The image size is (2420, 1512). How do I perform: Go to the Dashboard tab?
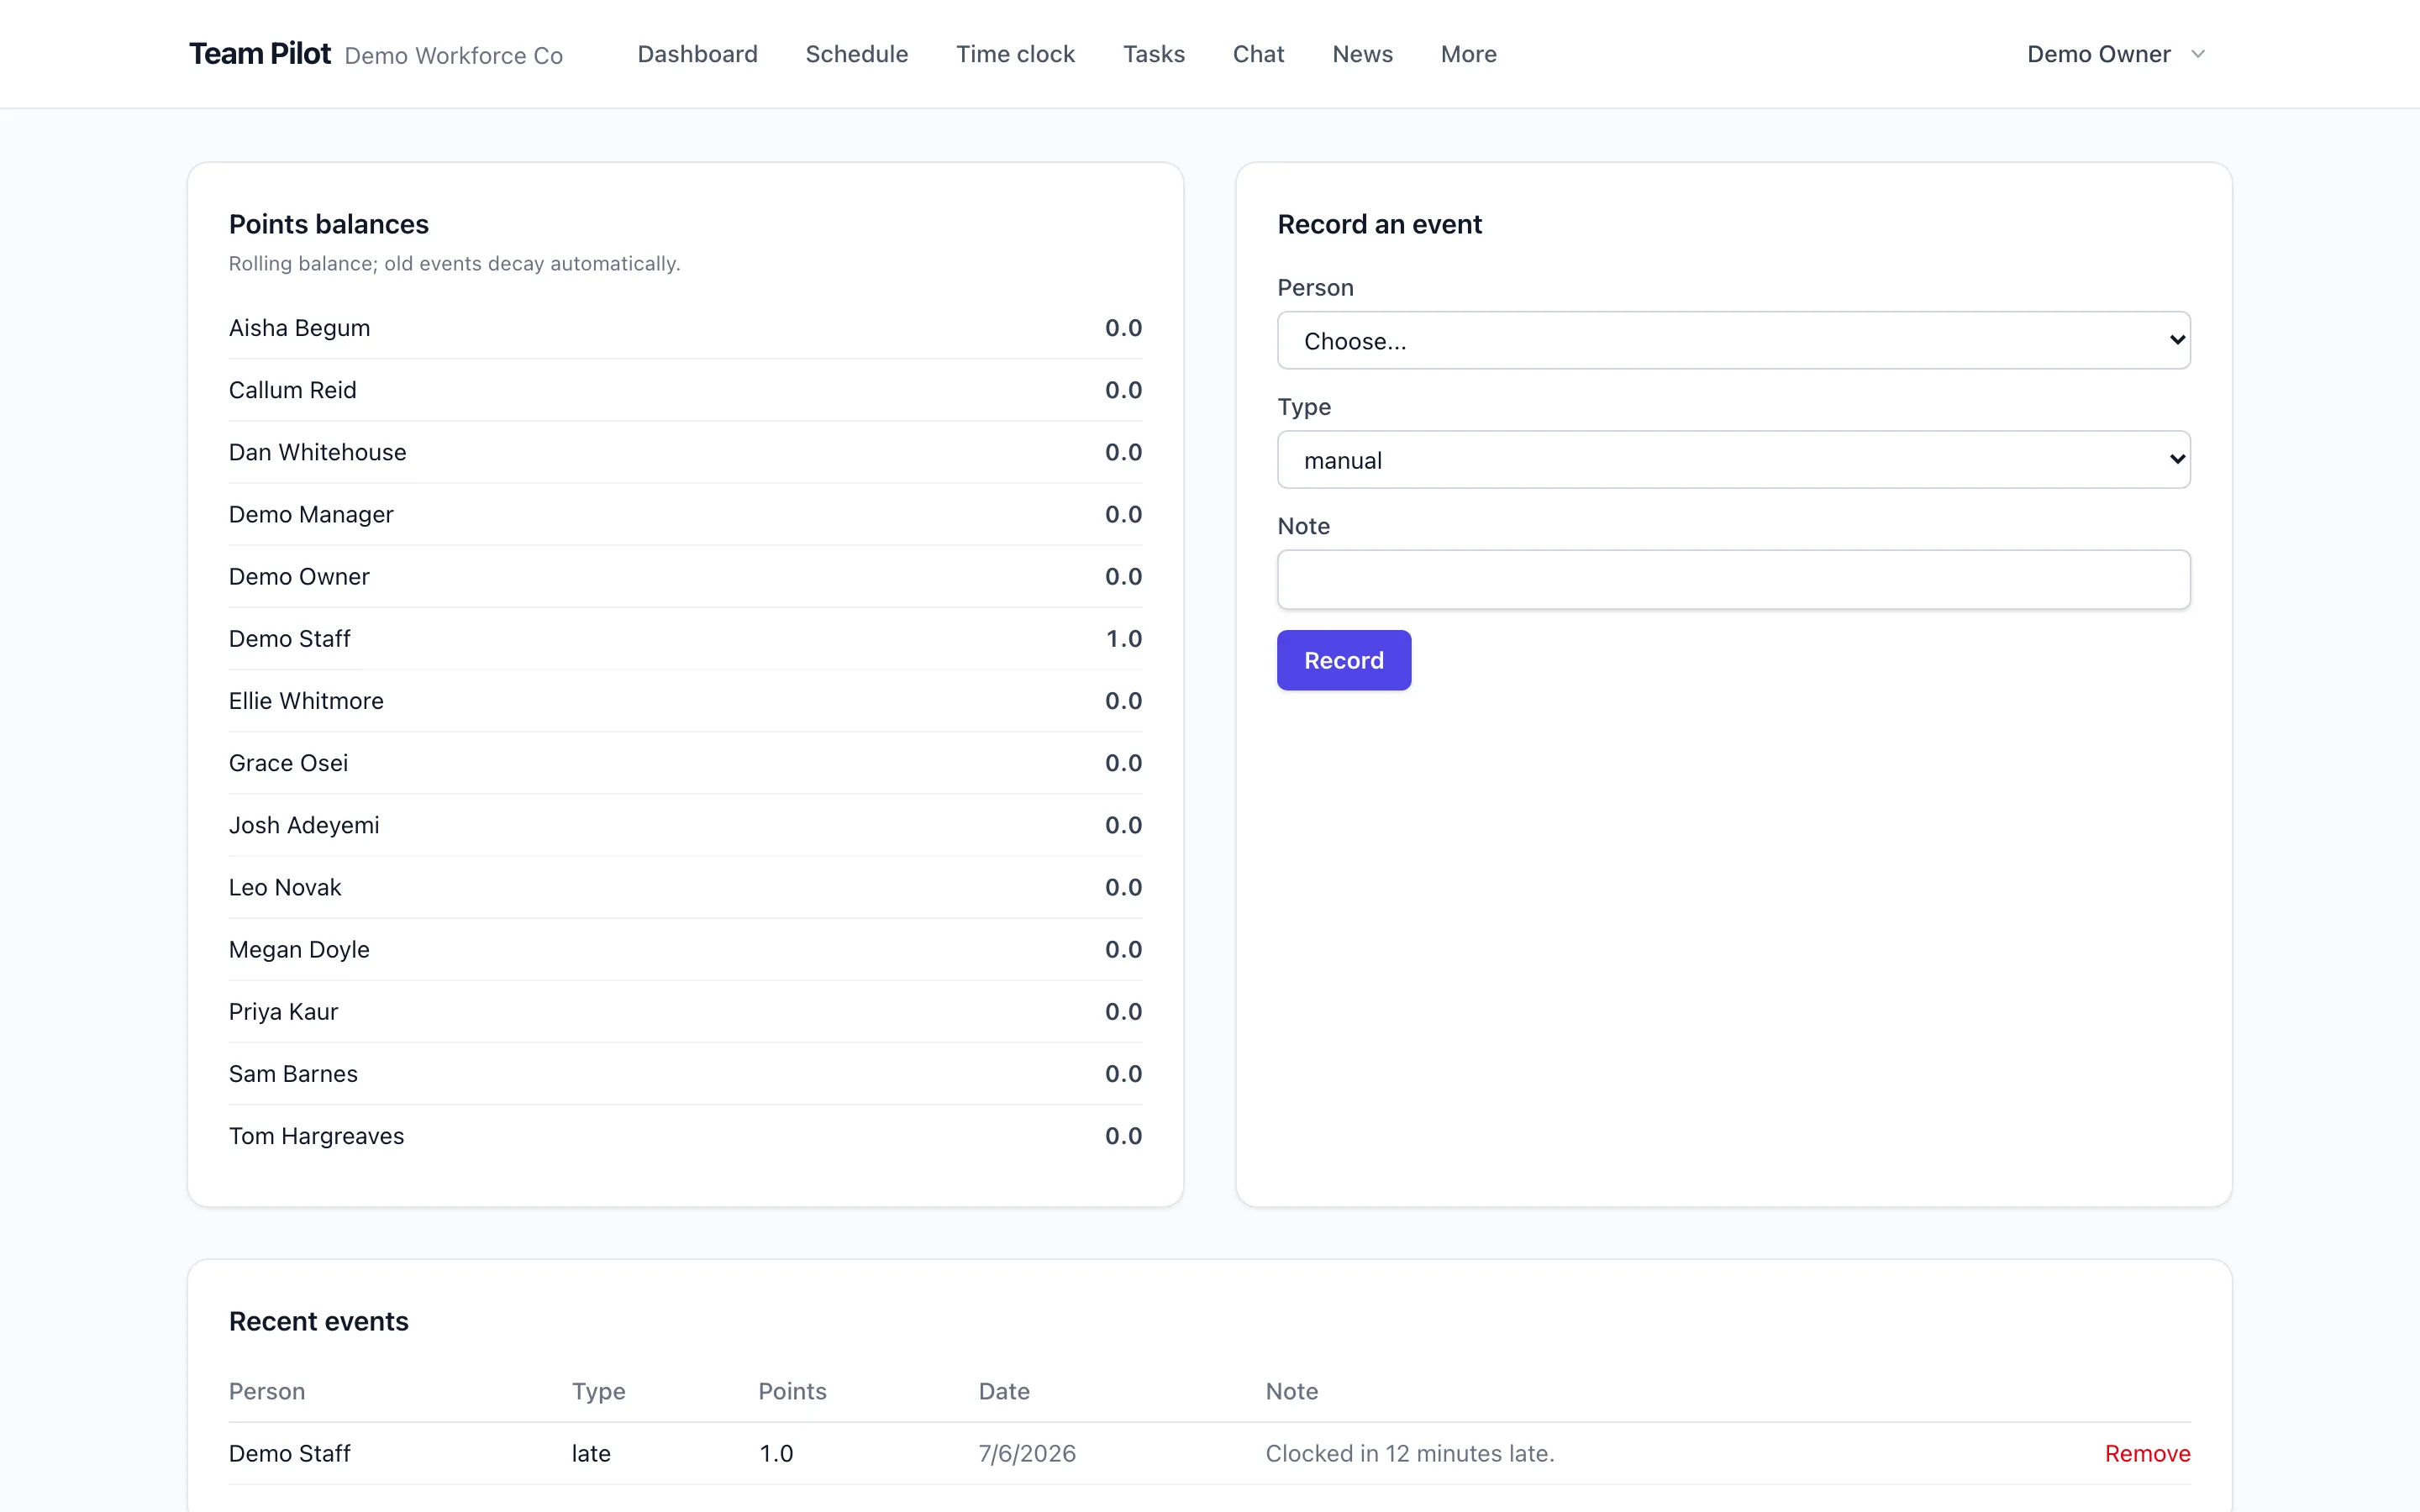point(697,54)
